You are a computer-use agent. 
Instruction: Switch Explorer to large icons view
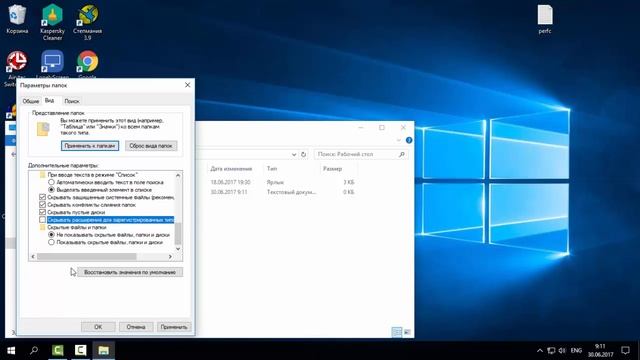407,332
